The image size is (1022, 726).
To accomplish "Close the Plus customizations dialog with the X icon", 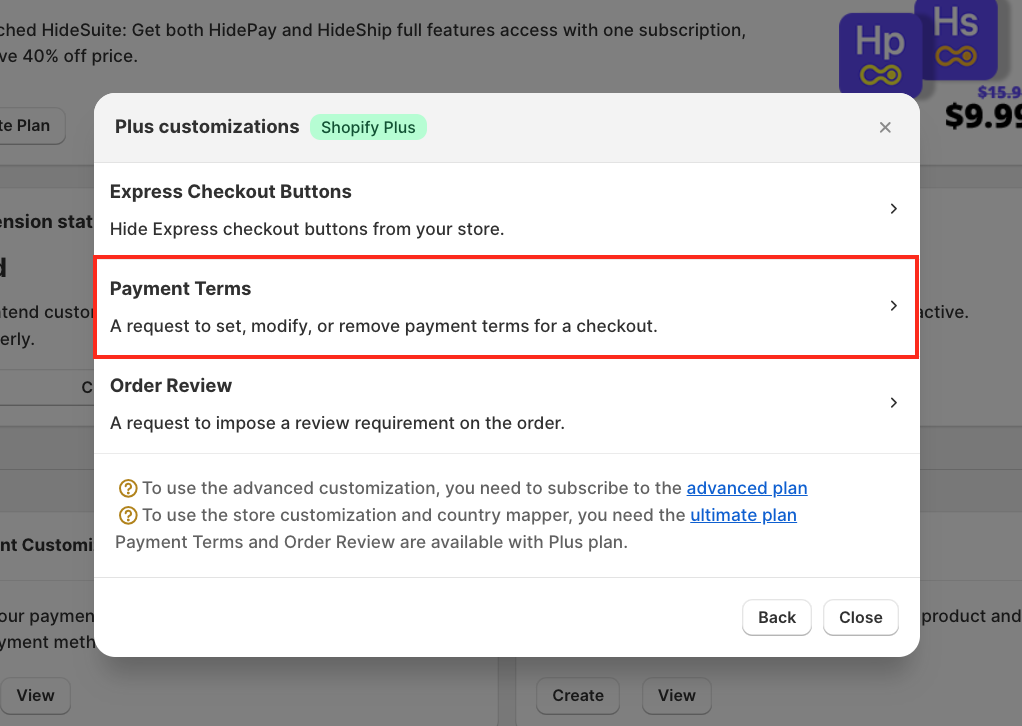I will (885, 128).
